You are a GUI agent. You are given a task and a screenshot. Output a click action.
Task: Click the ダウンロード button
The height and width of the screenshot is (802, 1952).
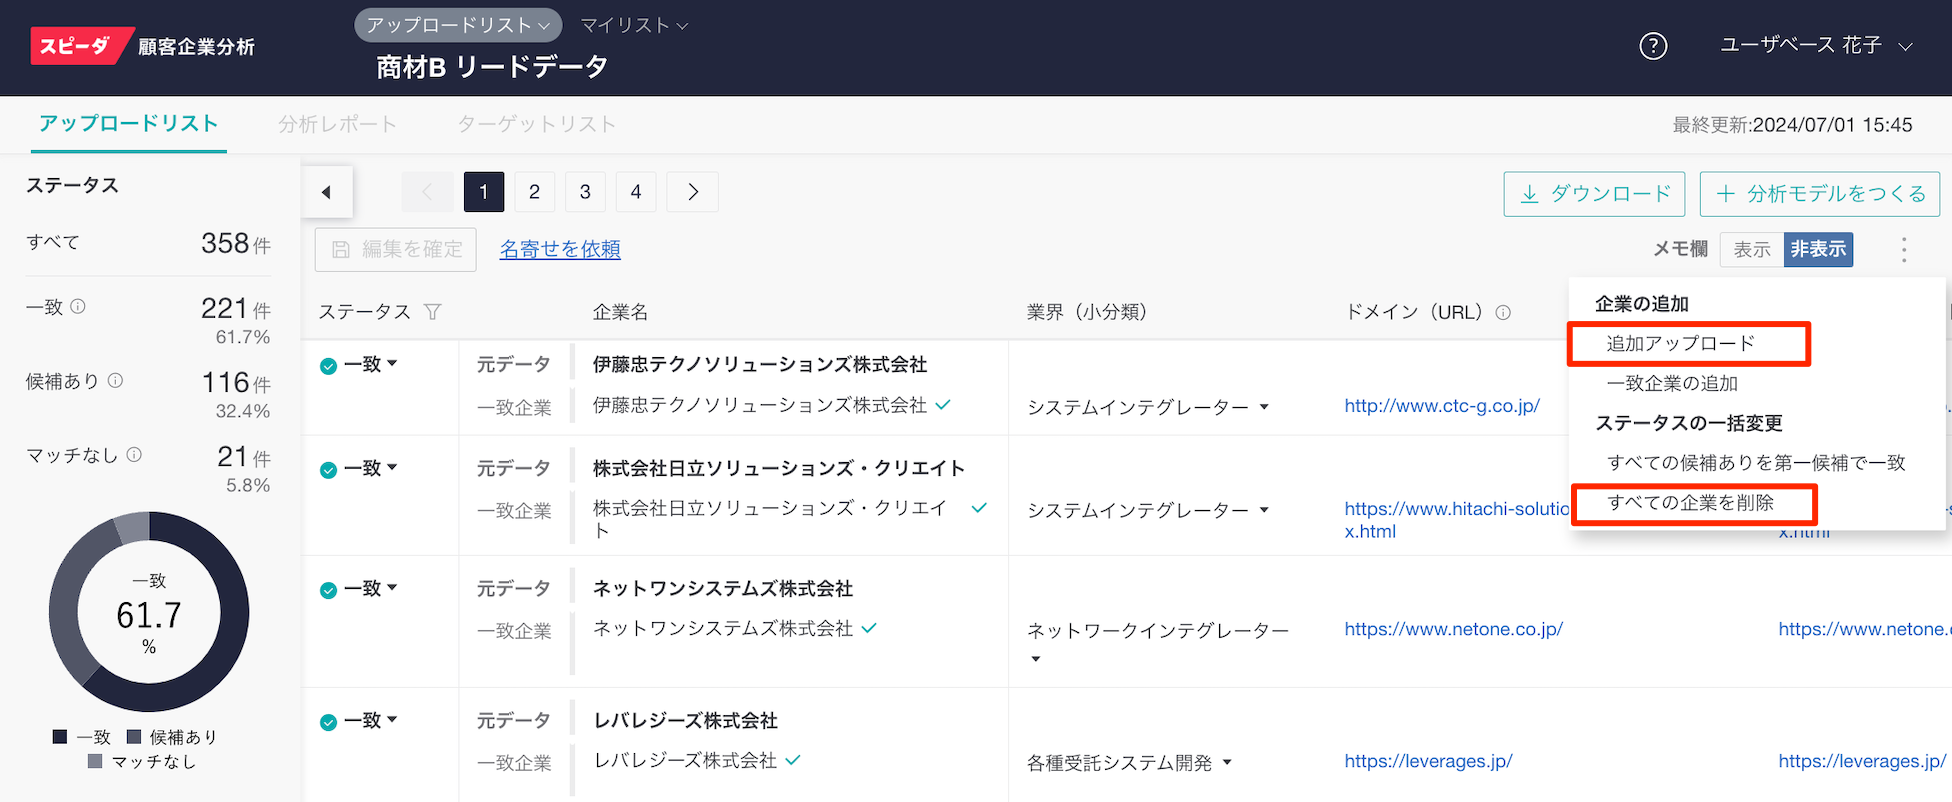click(x=1594, y=194)
